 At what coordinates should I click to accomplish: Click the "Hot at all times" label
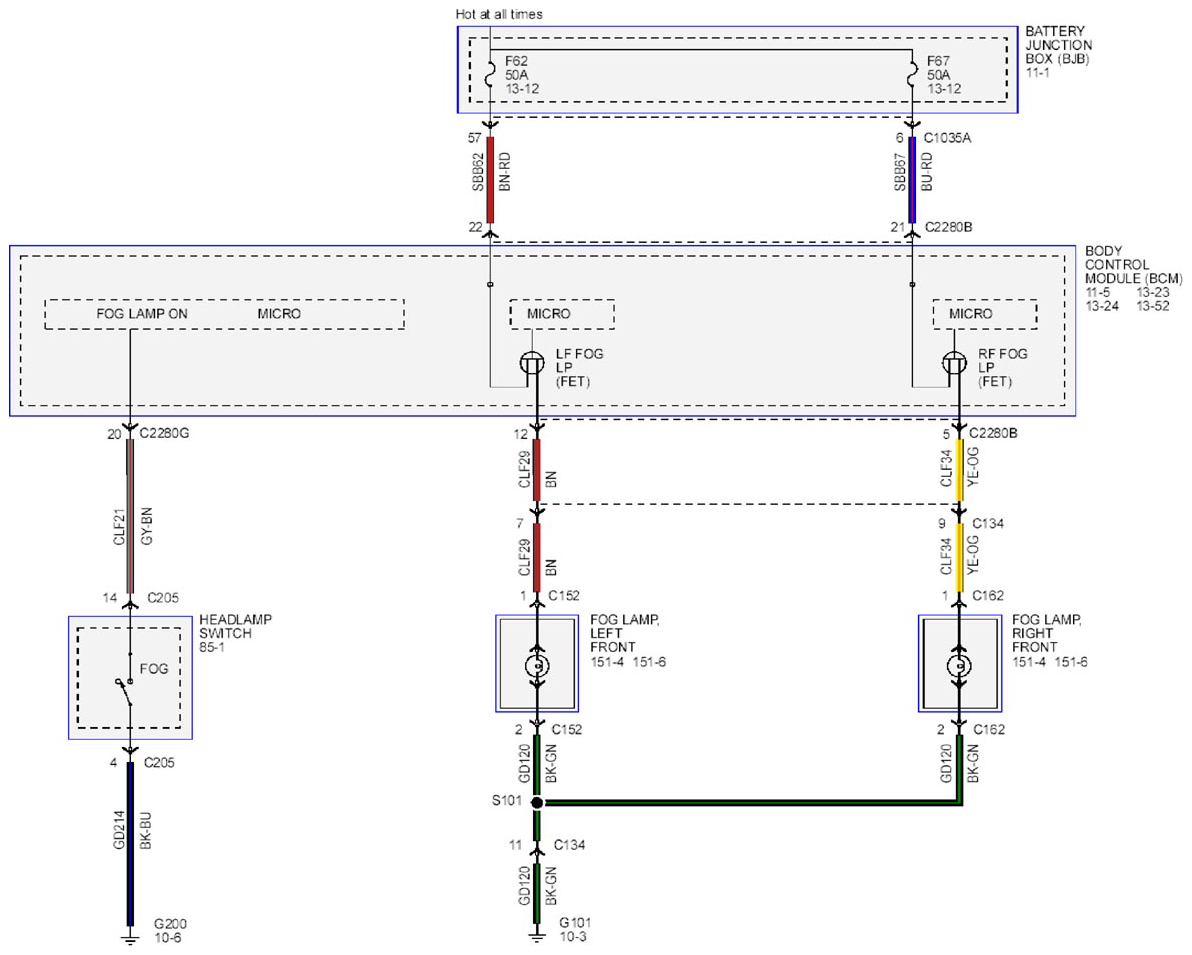tap(499, 14)
